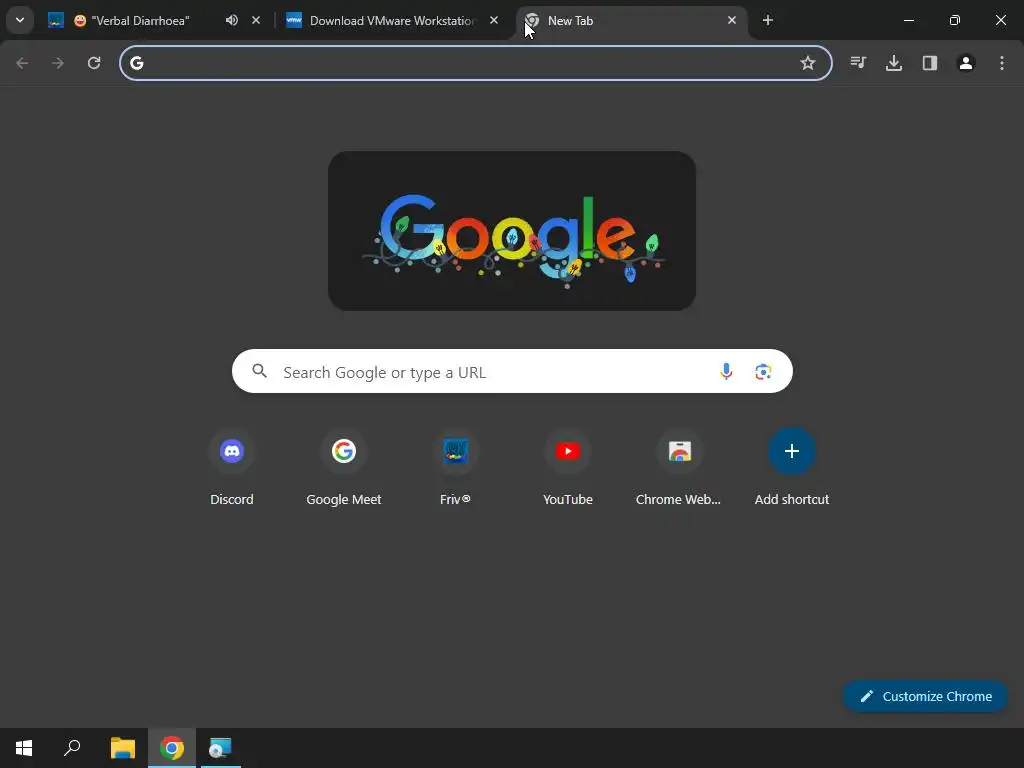Screen dimensions: 1024x768
Task: Select the New Tab tab
Action: pyautogui.click(x=630, y=21)
